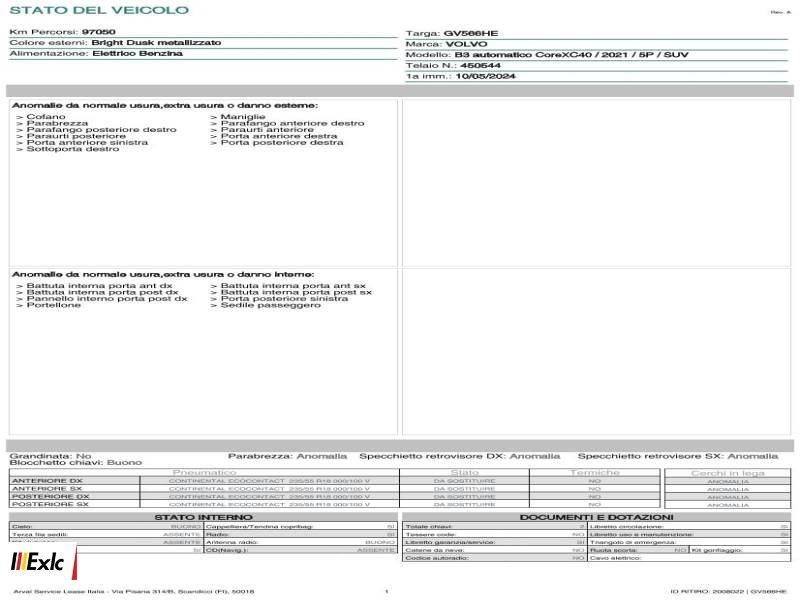
Task: Click 'Grandinata: No' status
Action: tap(51, 456)
